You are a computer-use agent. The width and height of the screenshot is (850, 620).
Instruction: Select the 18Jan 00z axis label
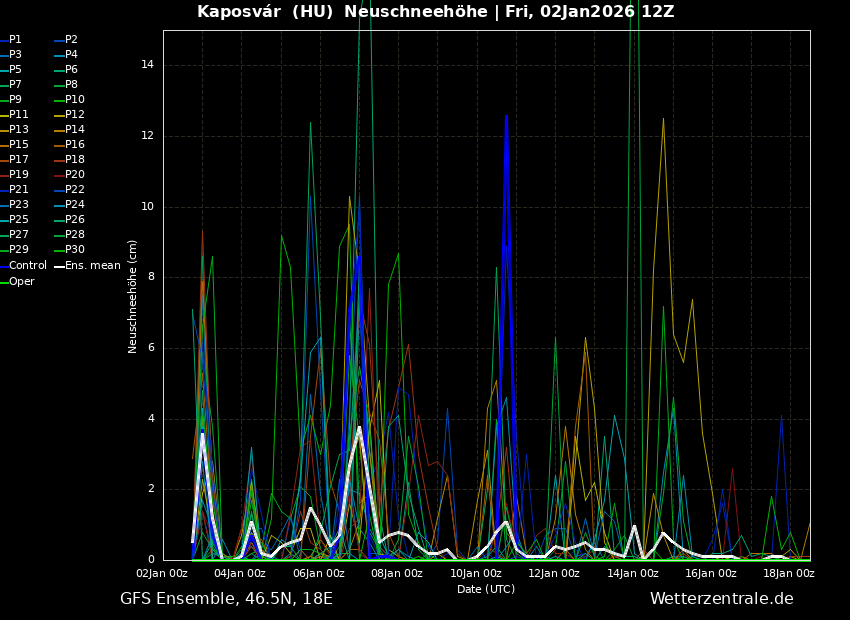788,574
